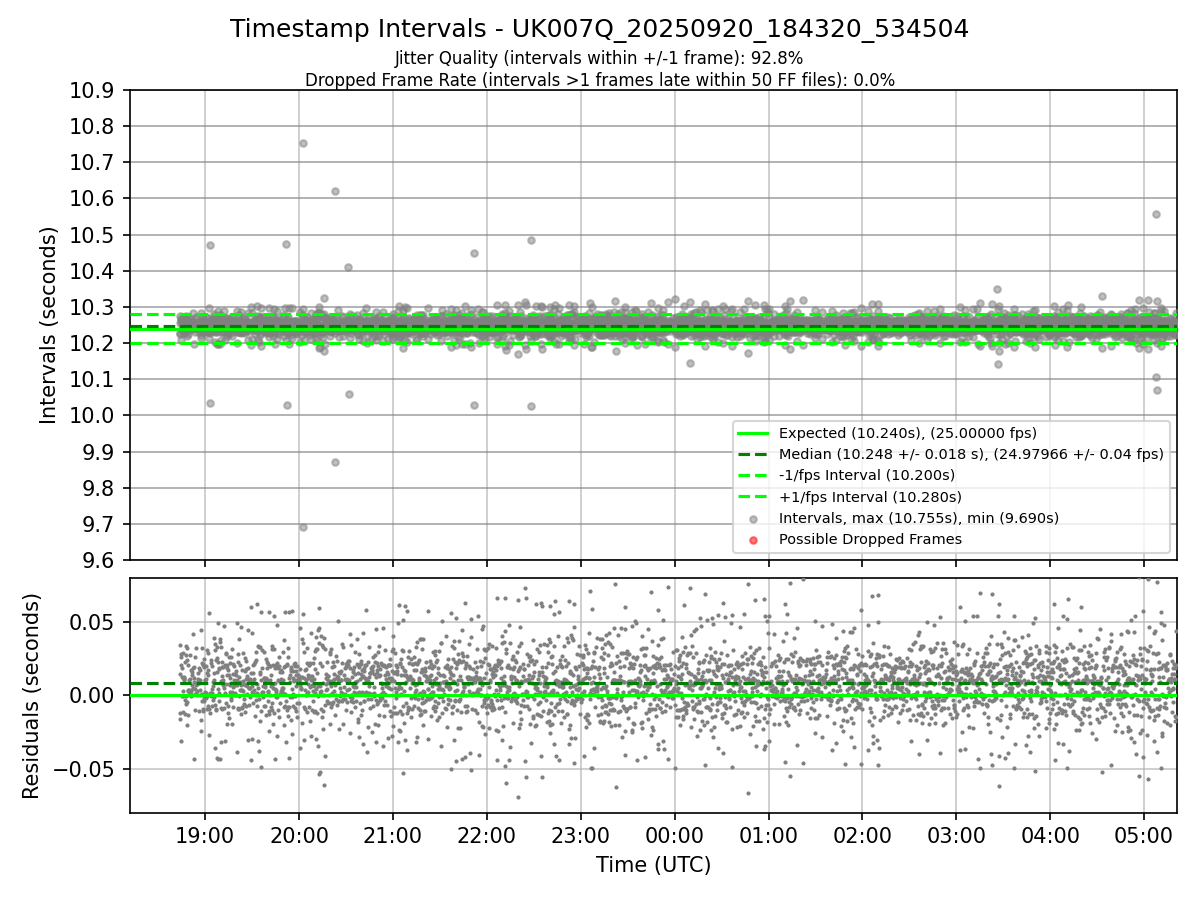Click the y-axis tick label '9.7'
1200x900 pixels.
[x=97, y=524]
